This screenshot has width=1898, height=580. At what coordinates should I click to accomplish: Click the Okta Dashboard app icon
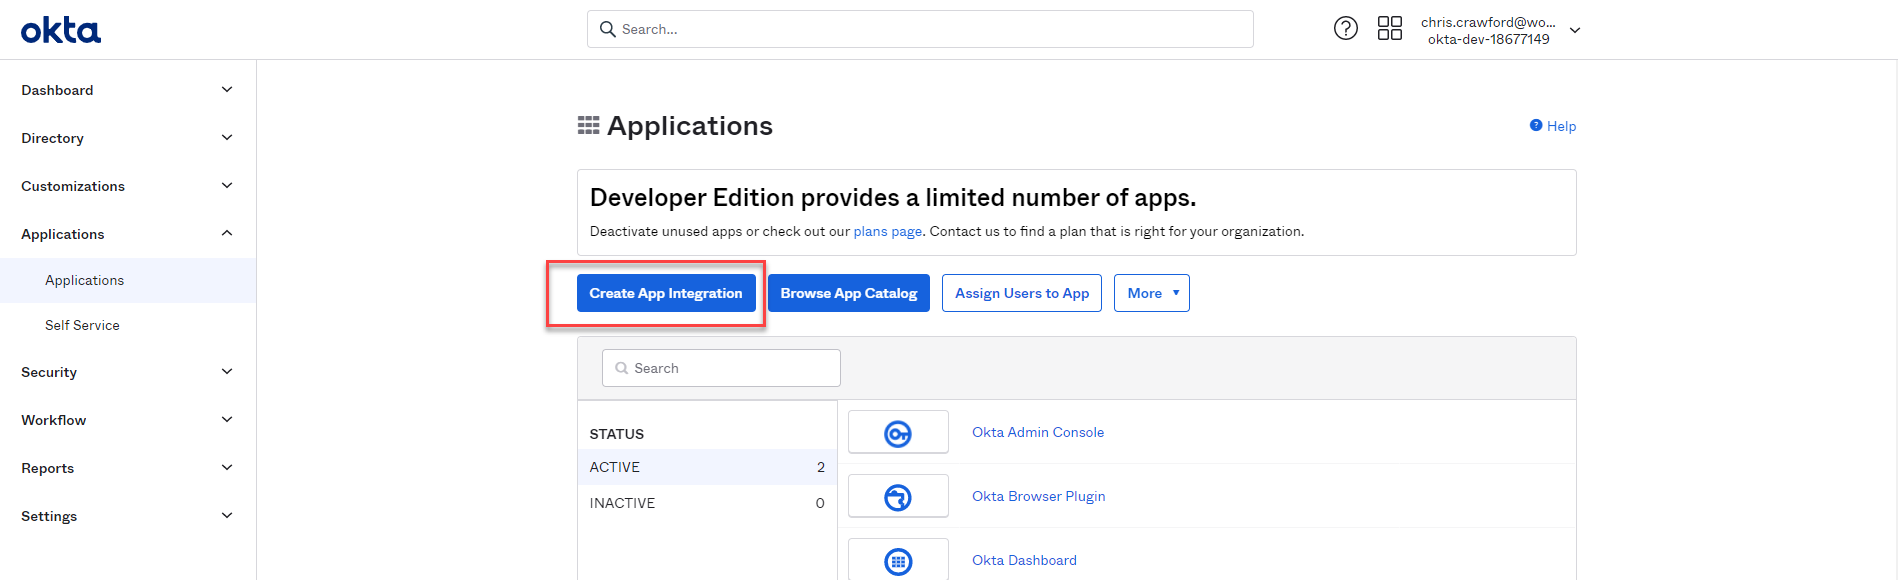[x=898, y=560]
